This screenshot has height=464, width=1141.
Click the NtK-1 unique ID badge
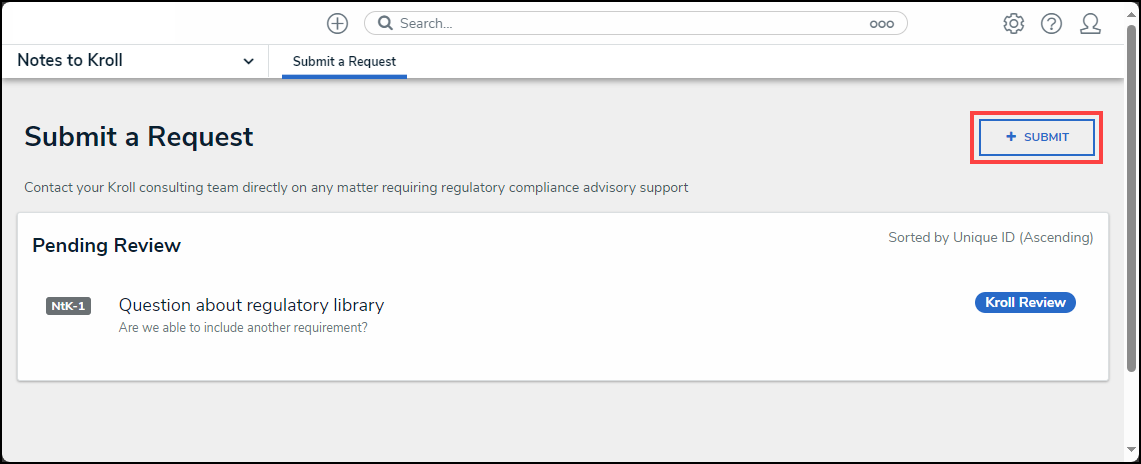[x=68, y=306]
